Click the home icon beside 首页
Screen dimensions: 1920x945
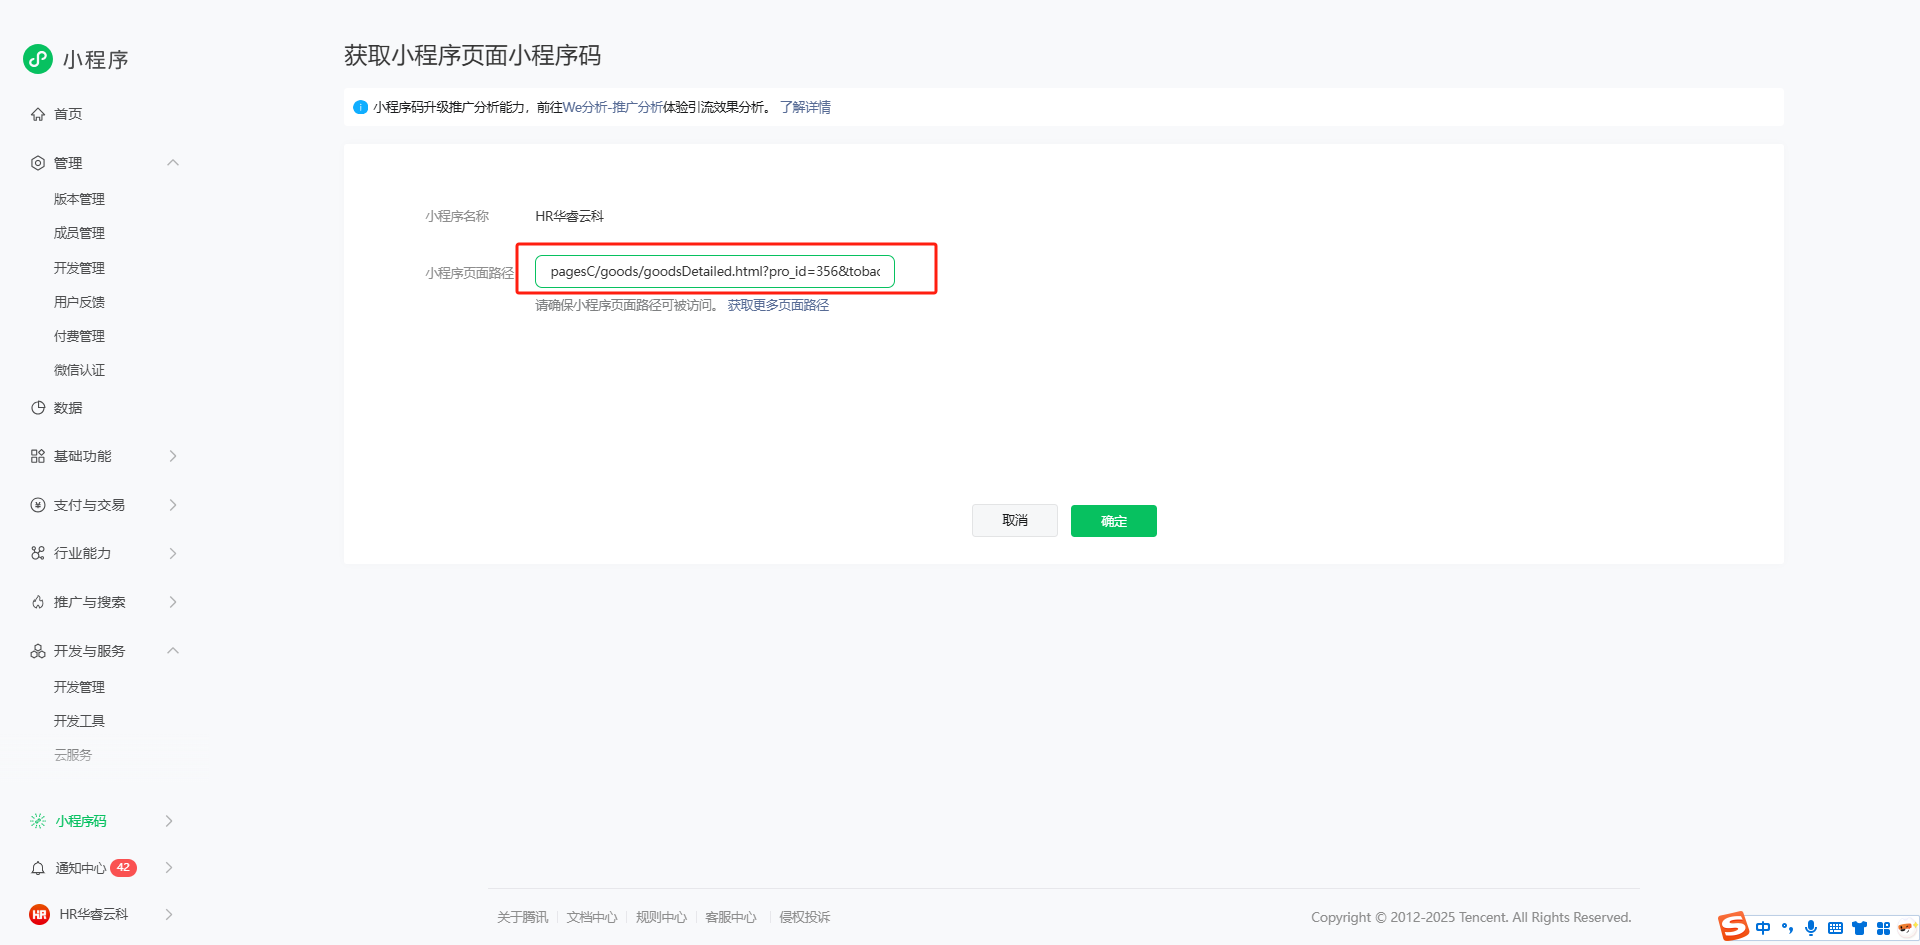(x=38, y=114)
